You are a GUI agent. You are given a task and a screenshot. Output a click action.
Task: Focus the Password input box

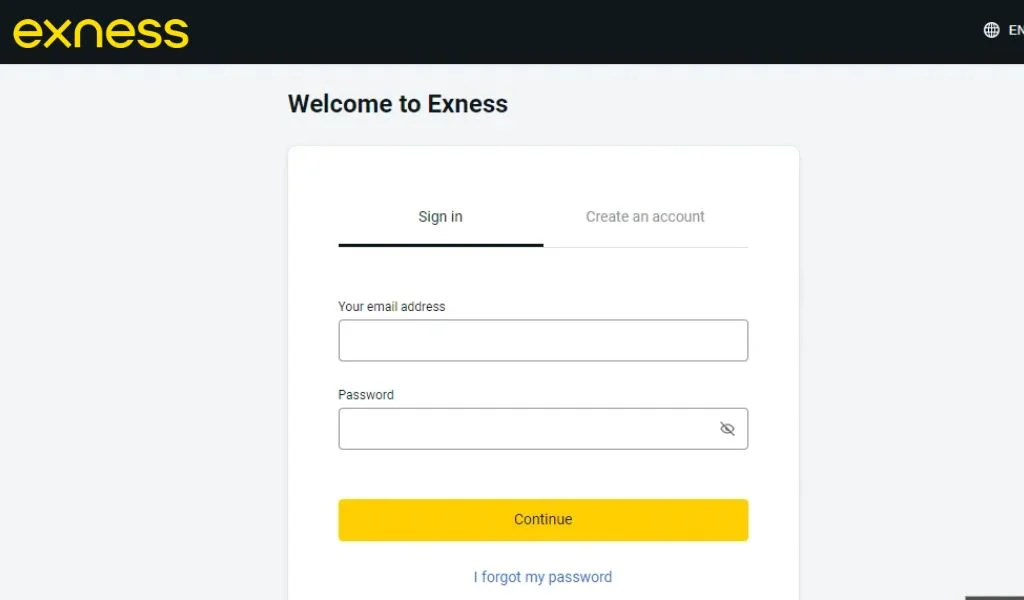point(520,428)
